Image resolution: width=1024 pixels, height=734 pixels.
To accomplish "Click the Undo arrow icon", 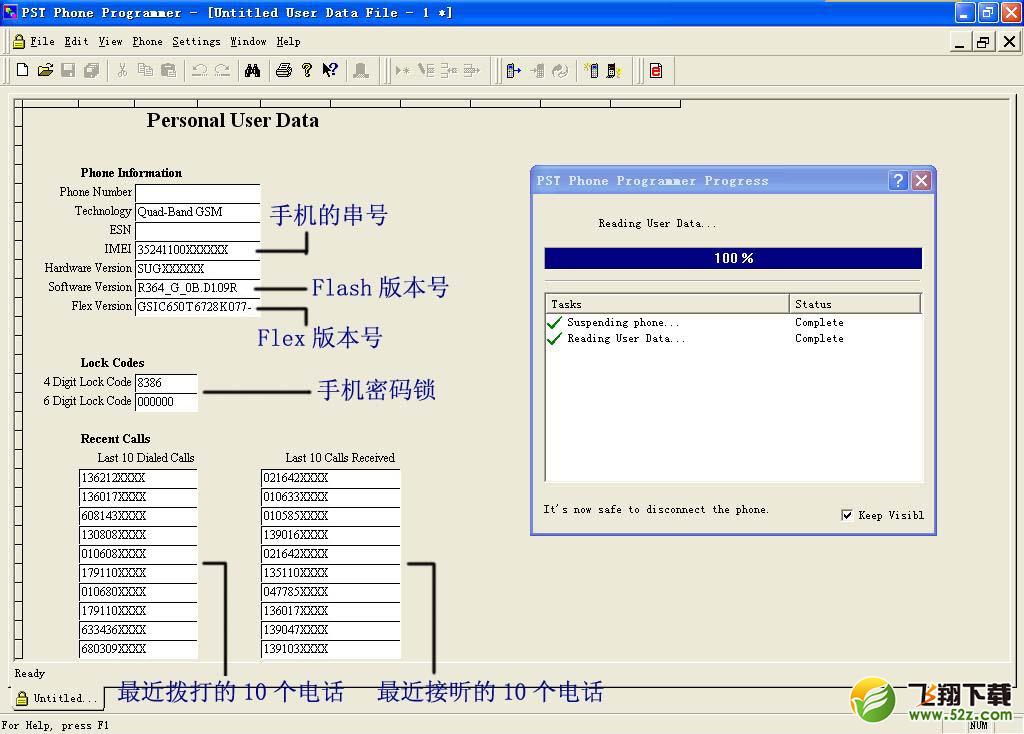I will click(199, 70).
